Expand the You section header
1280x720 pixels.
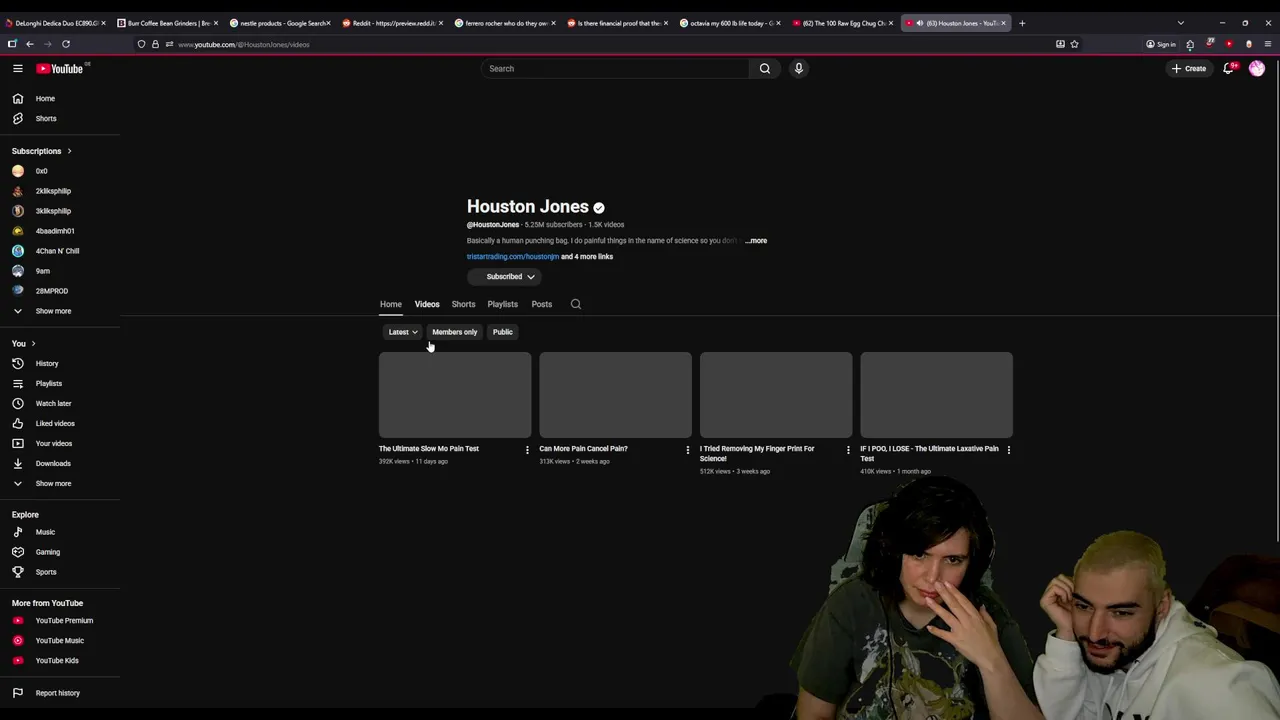coord(24,343)
